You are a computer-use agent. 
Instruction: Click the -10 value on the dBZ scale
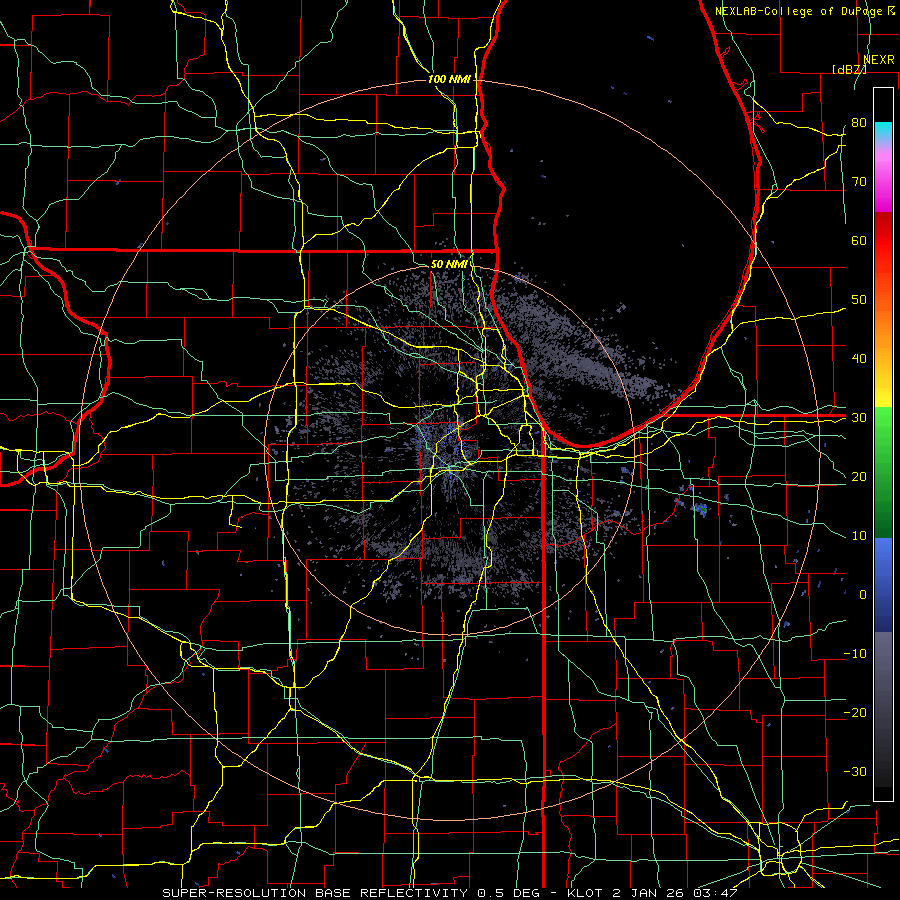(855, 654)
